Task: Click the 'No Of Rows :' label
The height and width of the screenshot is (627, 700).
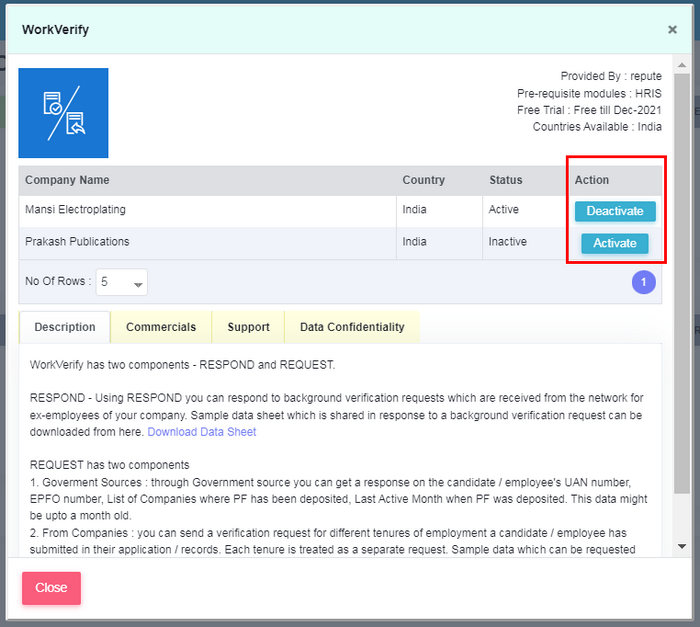Action: (x=58, y=281)
